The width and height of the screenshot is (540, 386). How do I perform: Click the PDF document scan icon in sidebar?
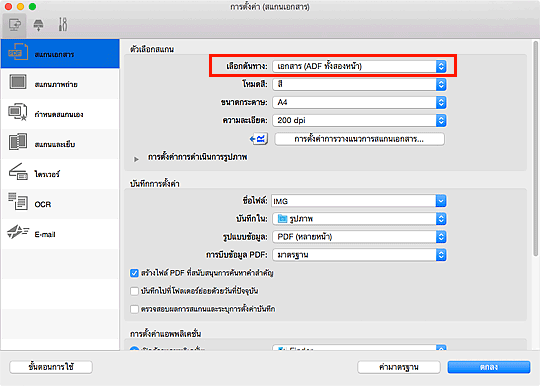pyautogui.click(x=18, y=53)
